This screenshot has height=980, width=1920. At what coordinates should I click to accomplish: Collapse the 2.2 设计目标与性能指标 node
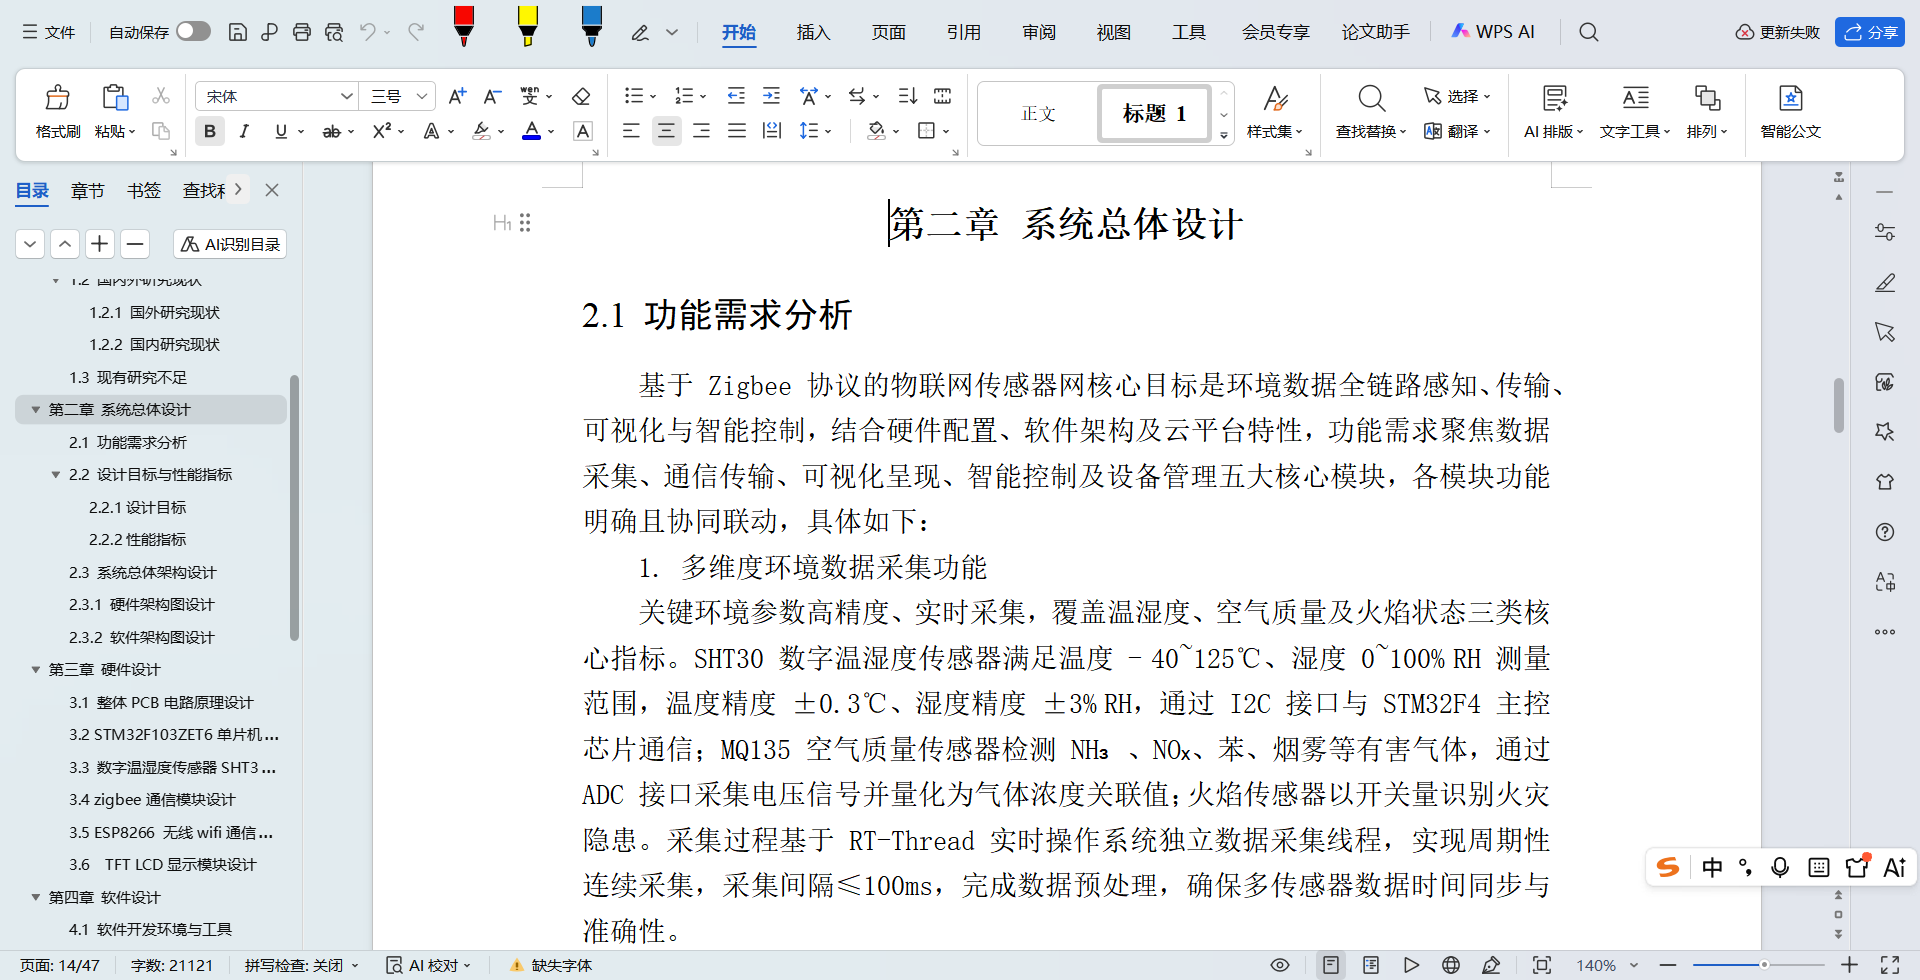point(56,475)
